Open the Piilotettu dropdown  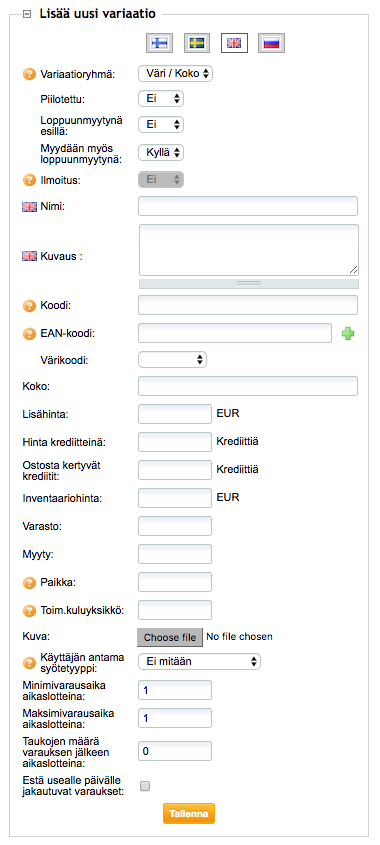pyautogui.click(x=161, y=99)
